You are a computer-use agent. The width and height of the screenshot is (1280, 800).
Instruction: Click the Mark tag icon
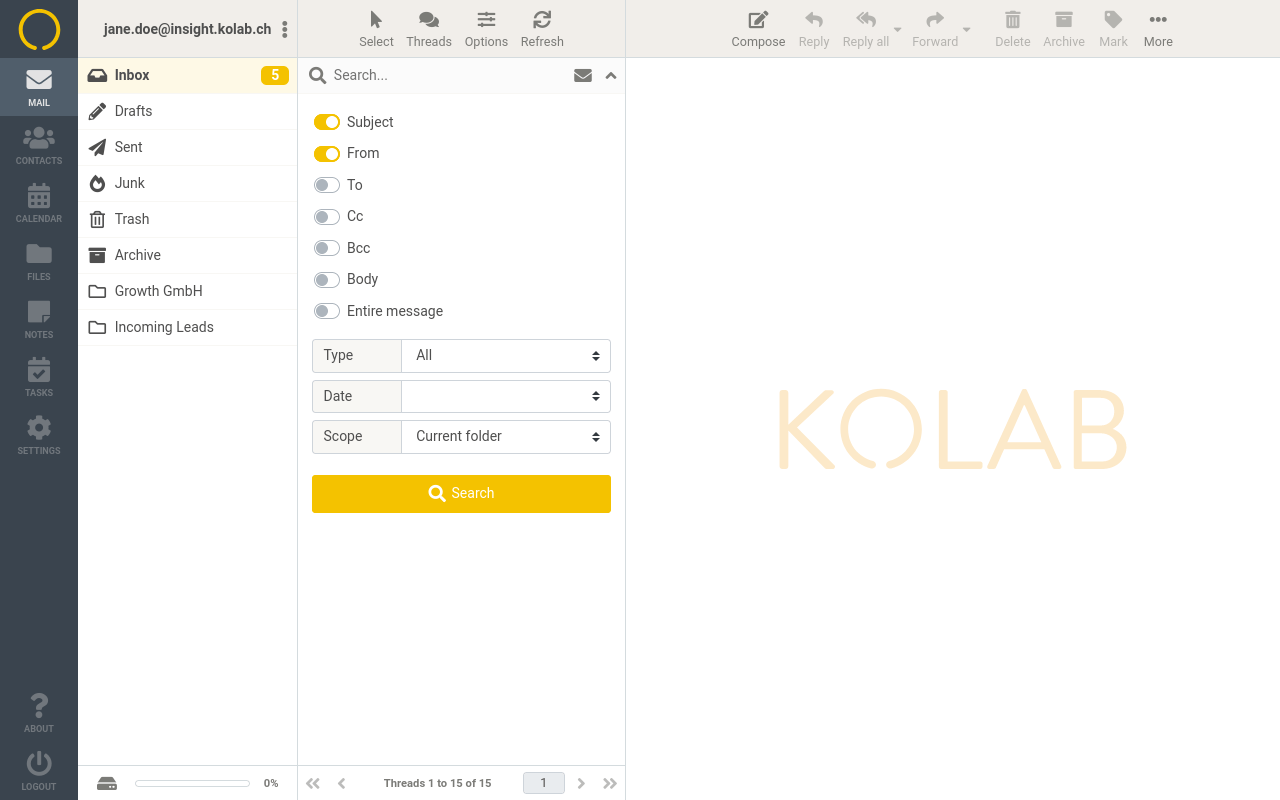(1113, 29)
